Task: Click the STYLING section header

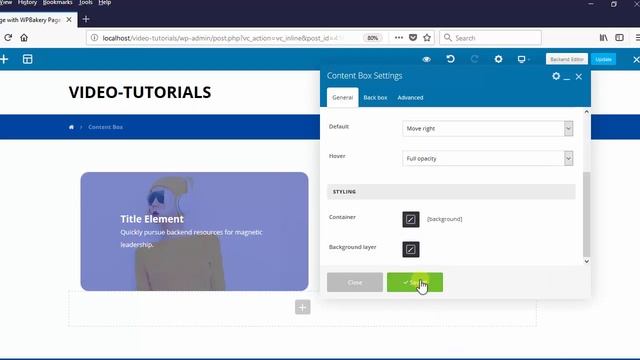Action: coord(451,192)
